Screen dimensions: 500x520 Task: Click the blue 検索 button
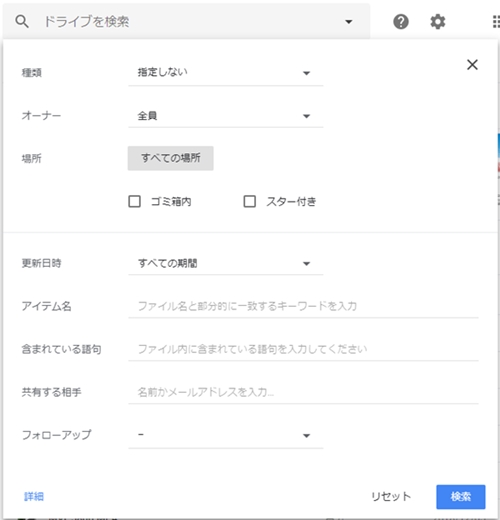(461, 497)
